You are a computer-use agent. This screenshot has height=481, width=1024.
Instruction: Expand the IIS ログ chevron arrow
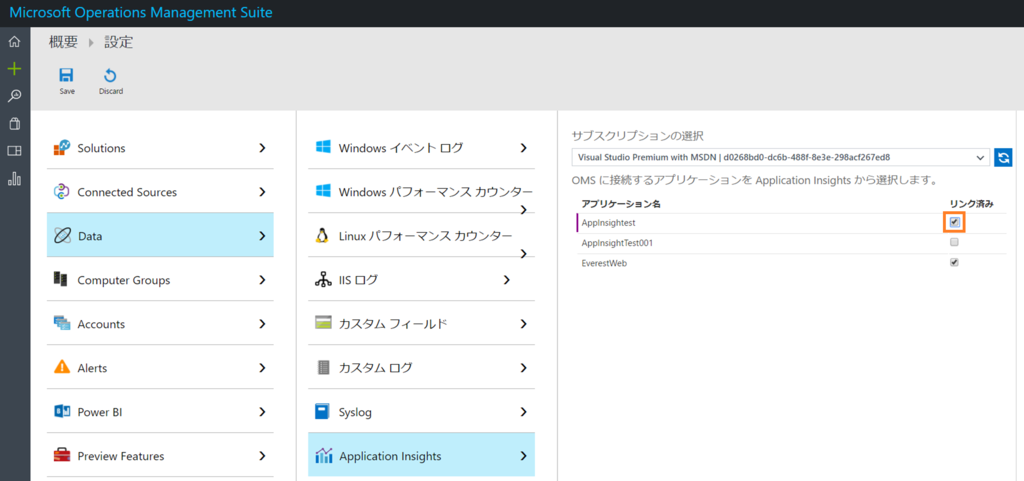click(507, 280)
